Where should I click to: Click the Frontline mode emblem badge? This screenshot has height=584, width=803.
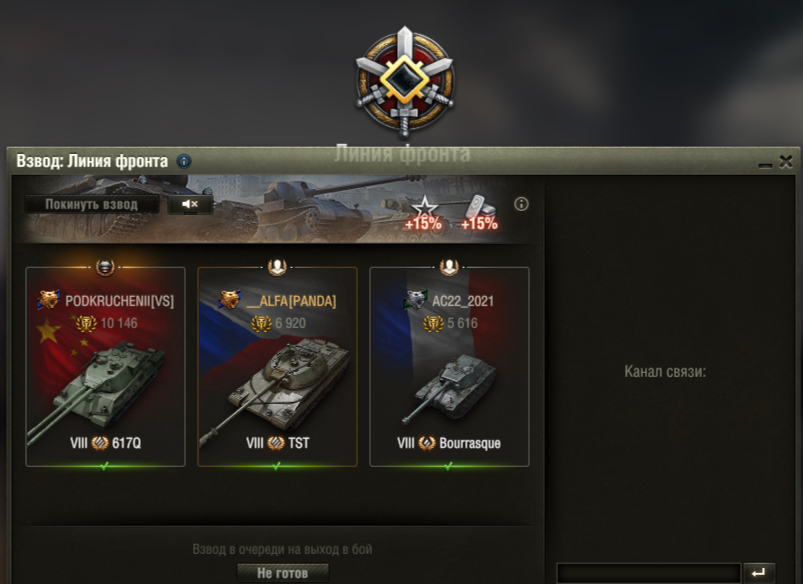[x=405, y=82]
